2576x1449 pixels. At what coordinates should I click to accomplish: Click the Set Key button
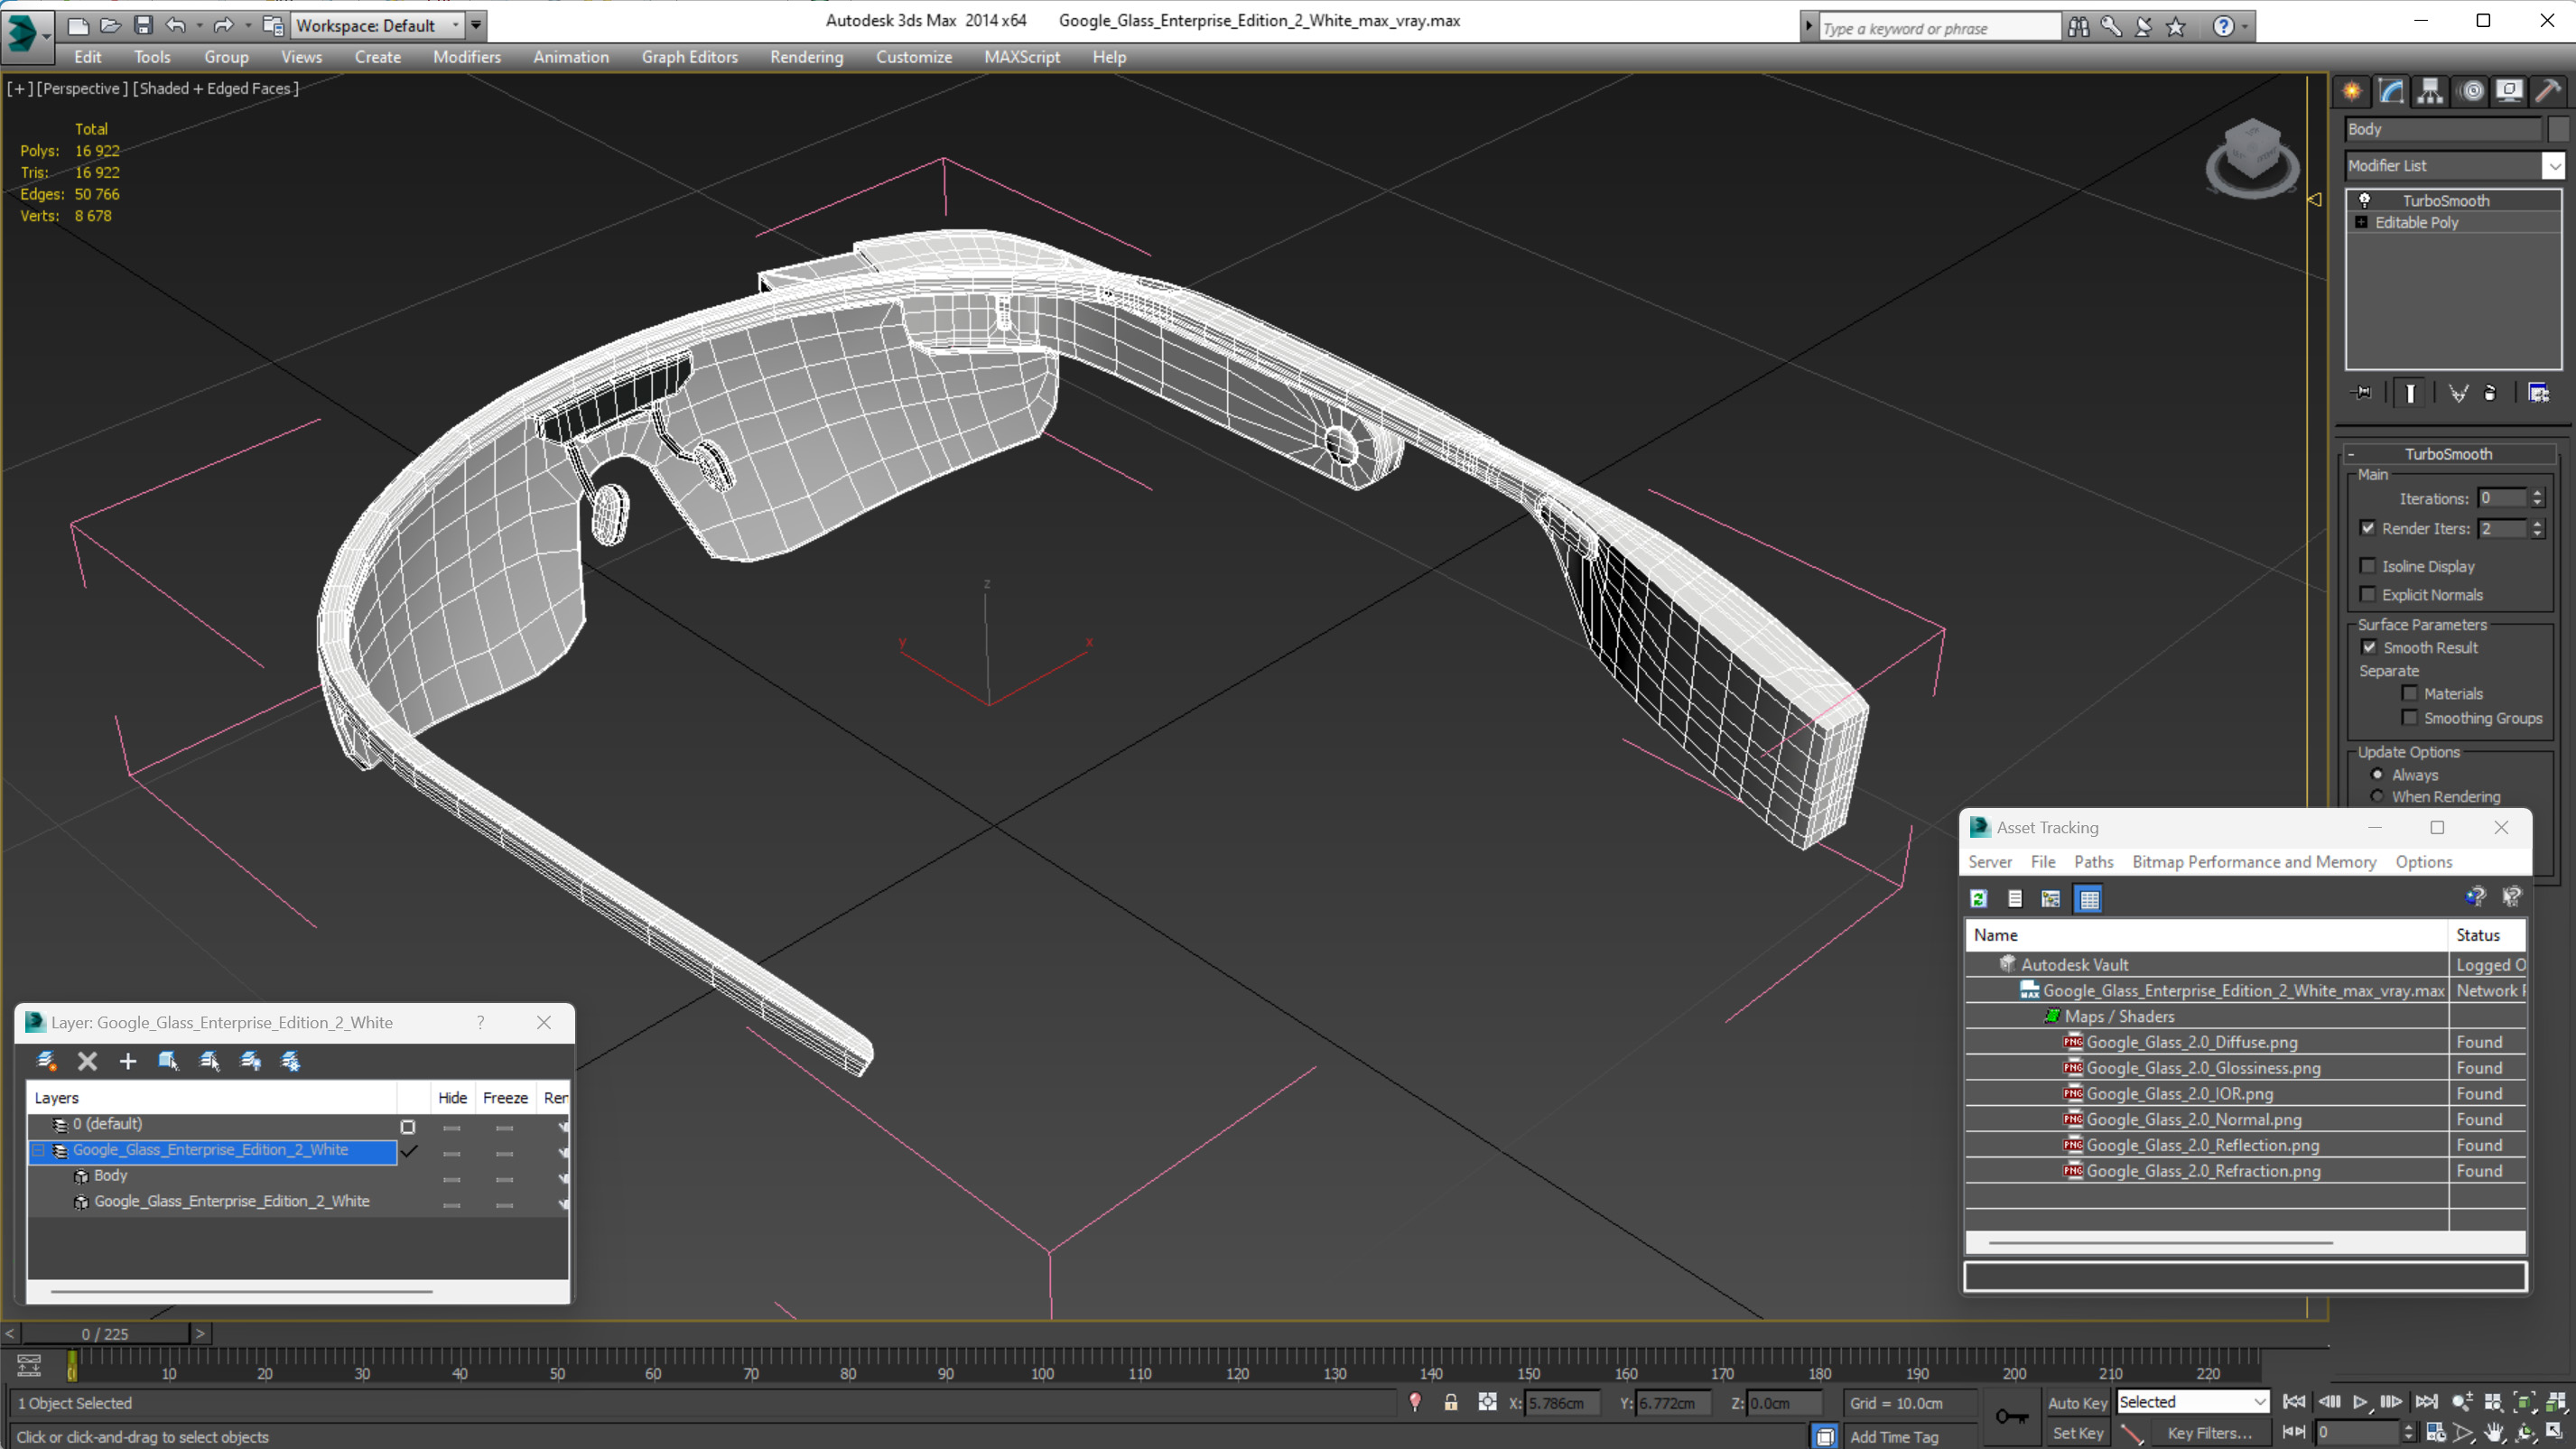(x=2076, y=1433)
